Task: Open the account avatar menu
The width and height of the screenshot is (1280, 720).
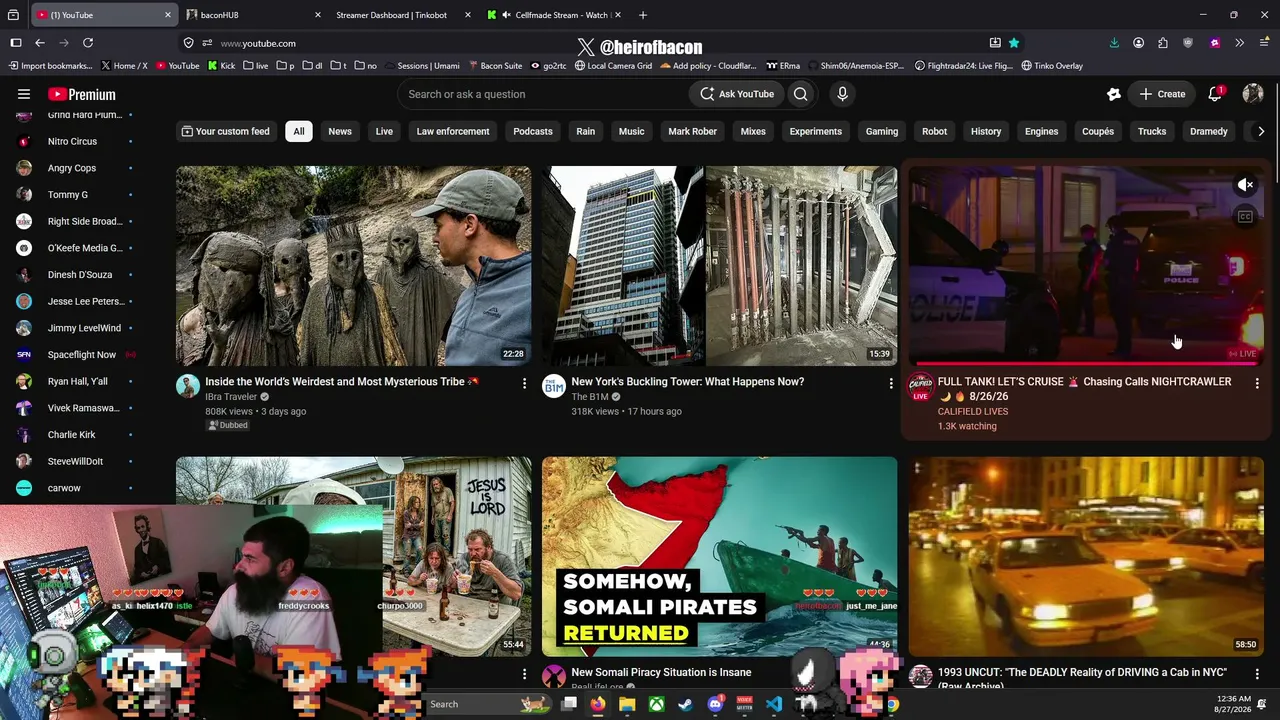Action: click(1253, 94)
